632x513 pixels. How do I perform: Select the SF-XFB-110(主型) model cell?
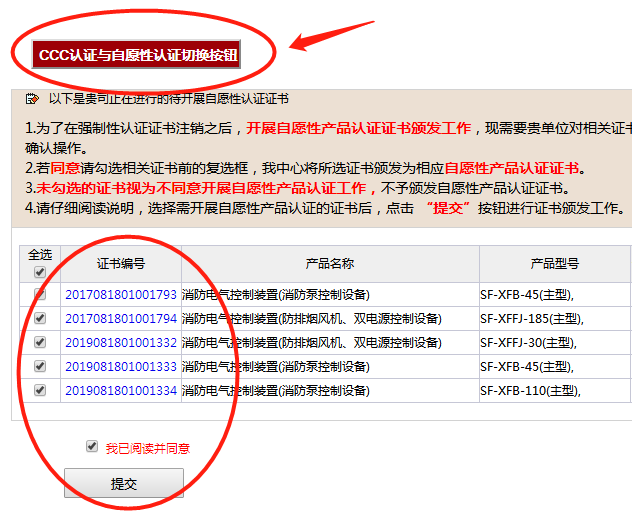point(531,391)
